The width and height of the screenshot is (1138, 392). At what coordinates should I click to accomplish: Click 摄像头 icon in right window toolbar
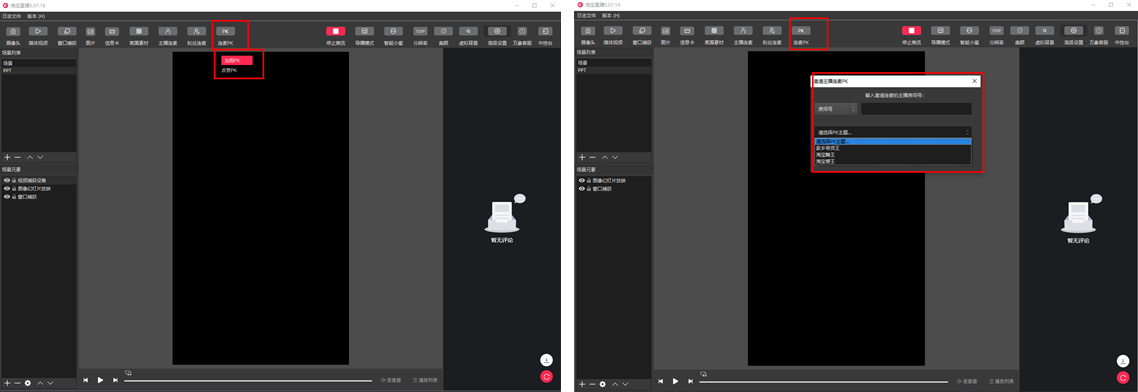[589, 31]
